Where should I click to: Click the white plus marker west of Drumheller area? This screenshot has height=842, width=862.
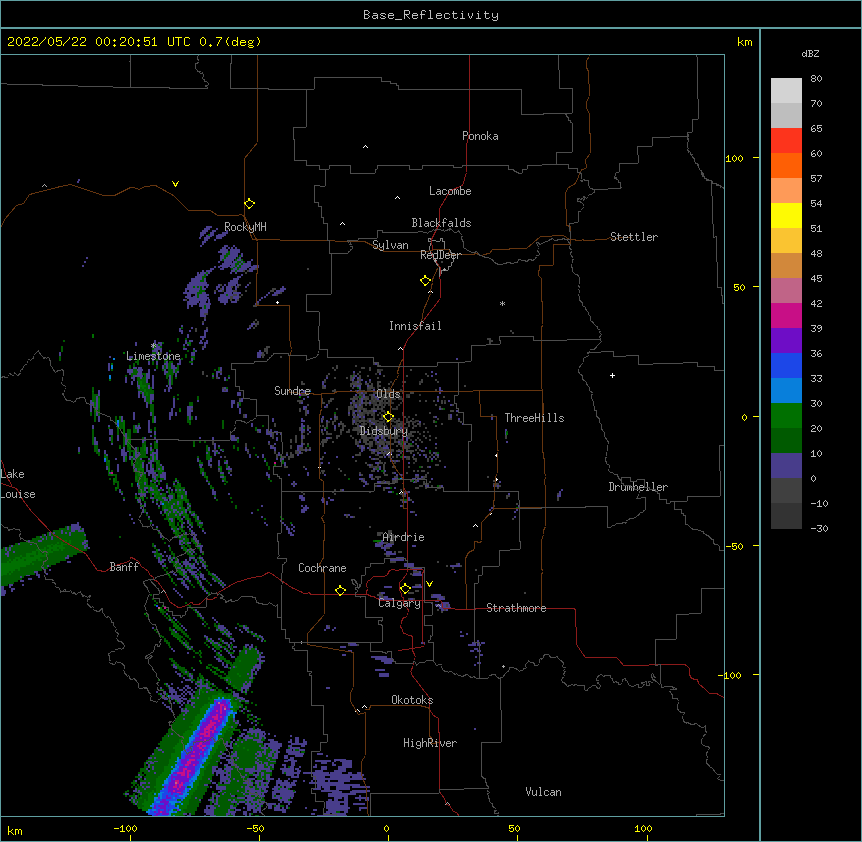[612, 375]
